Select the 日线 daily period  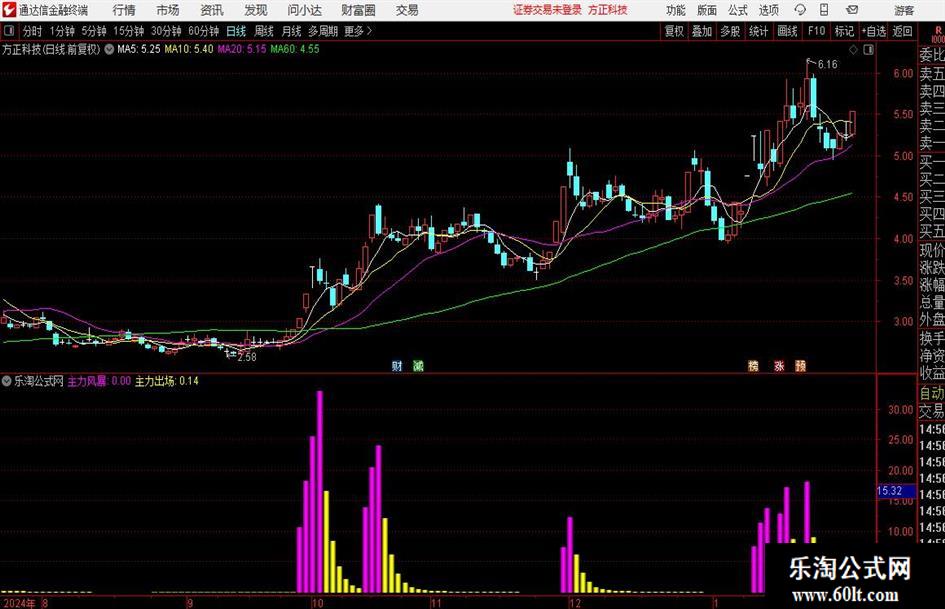236,31
